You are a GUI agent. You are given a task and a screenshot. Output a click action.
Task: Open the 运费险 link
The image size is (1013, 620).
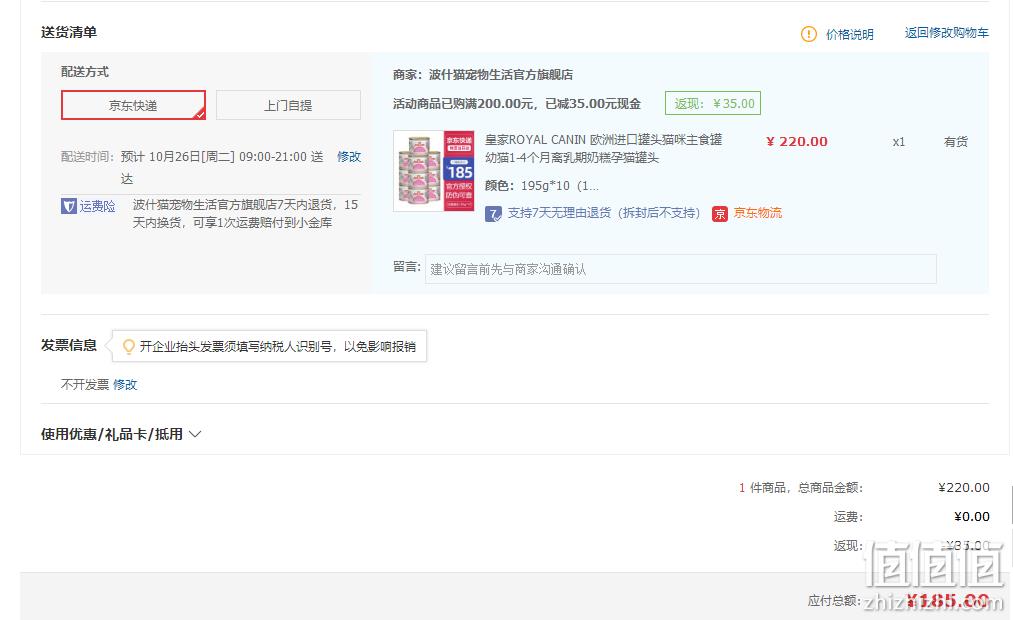tap(98, 206)
